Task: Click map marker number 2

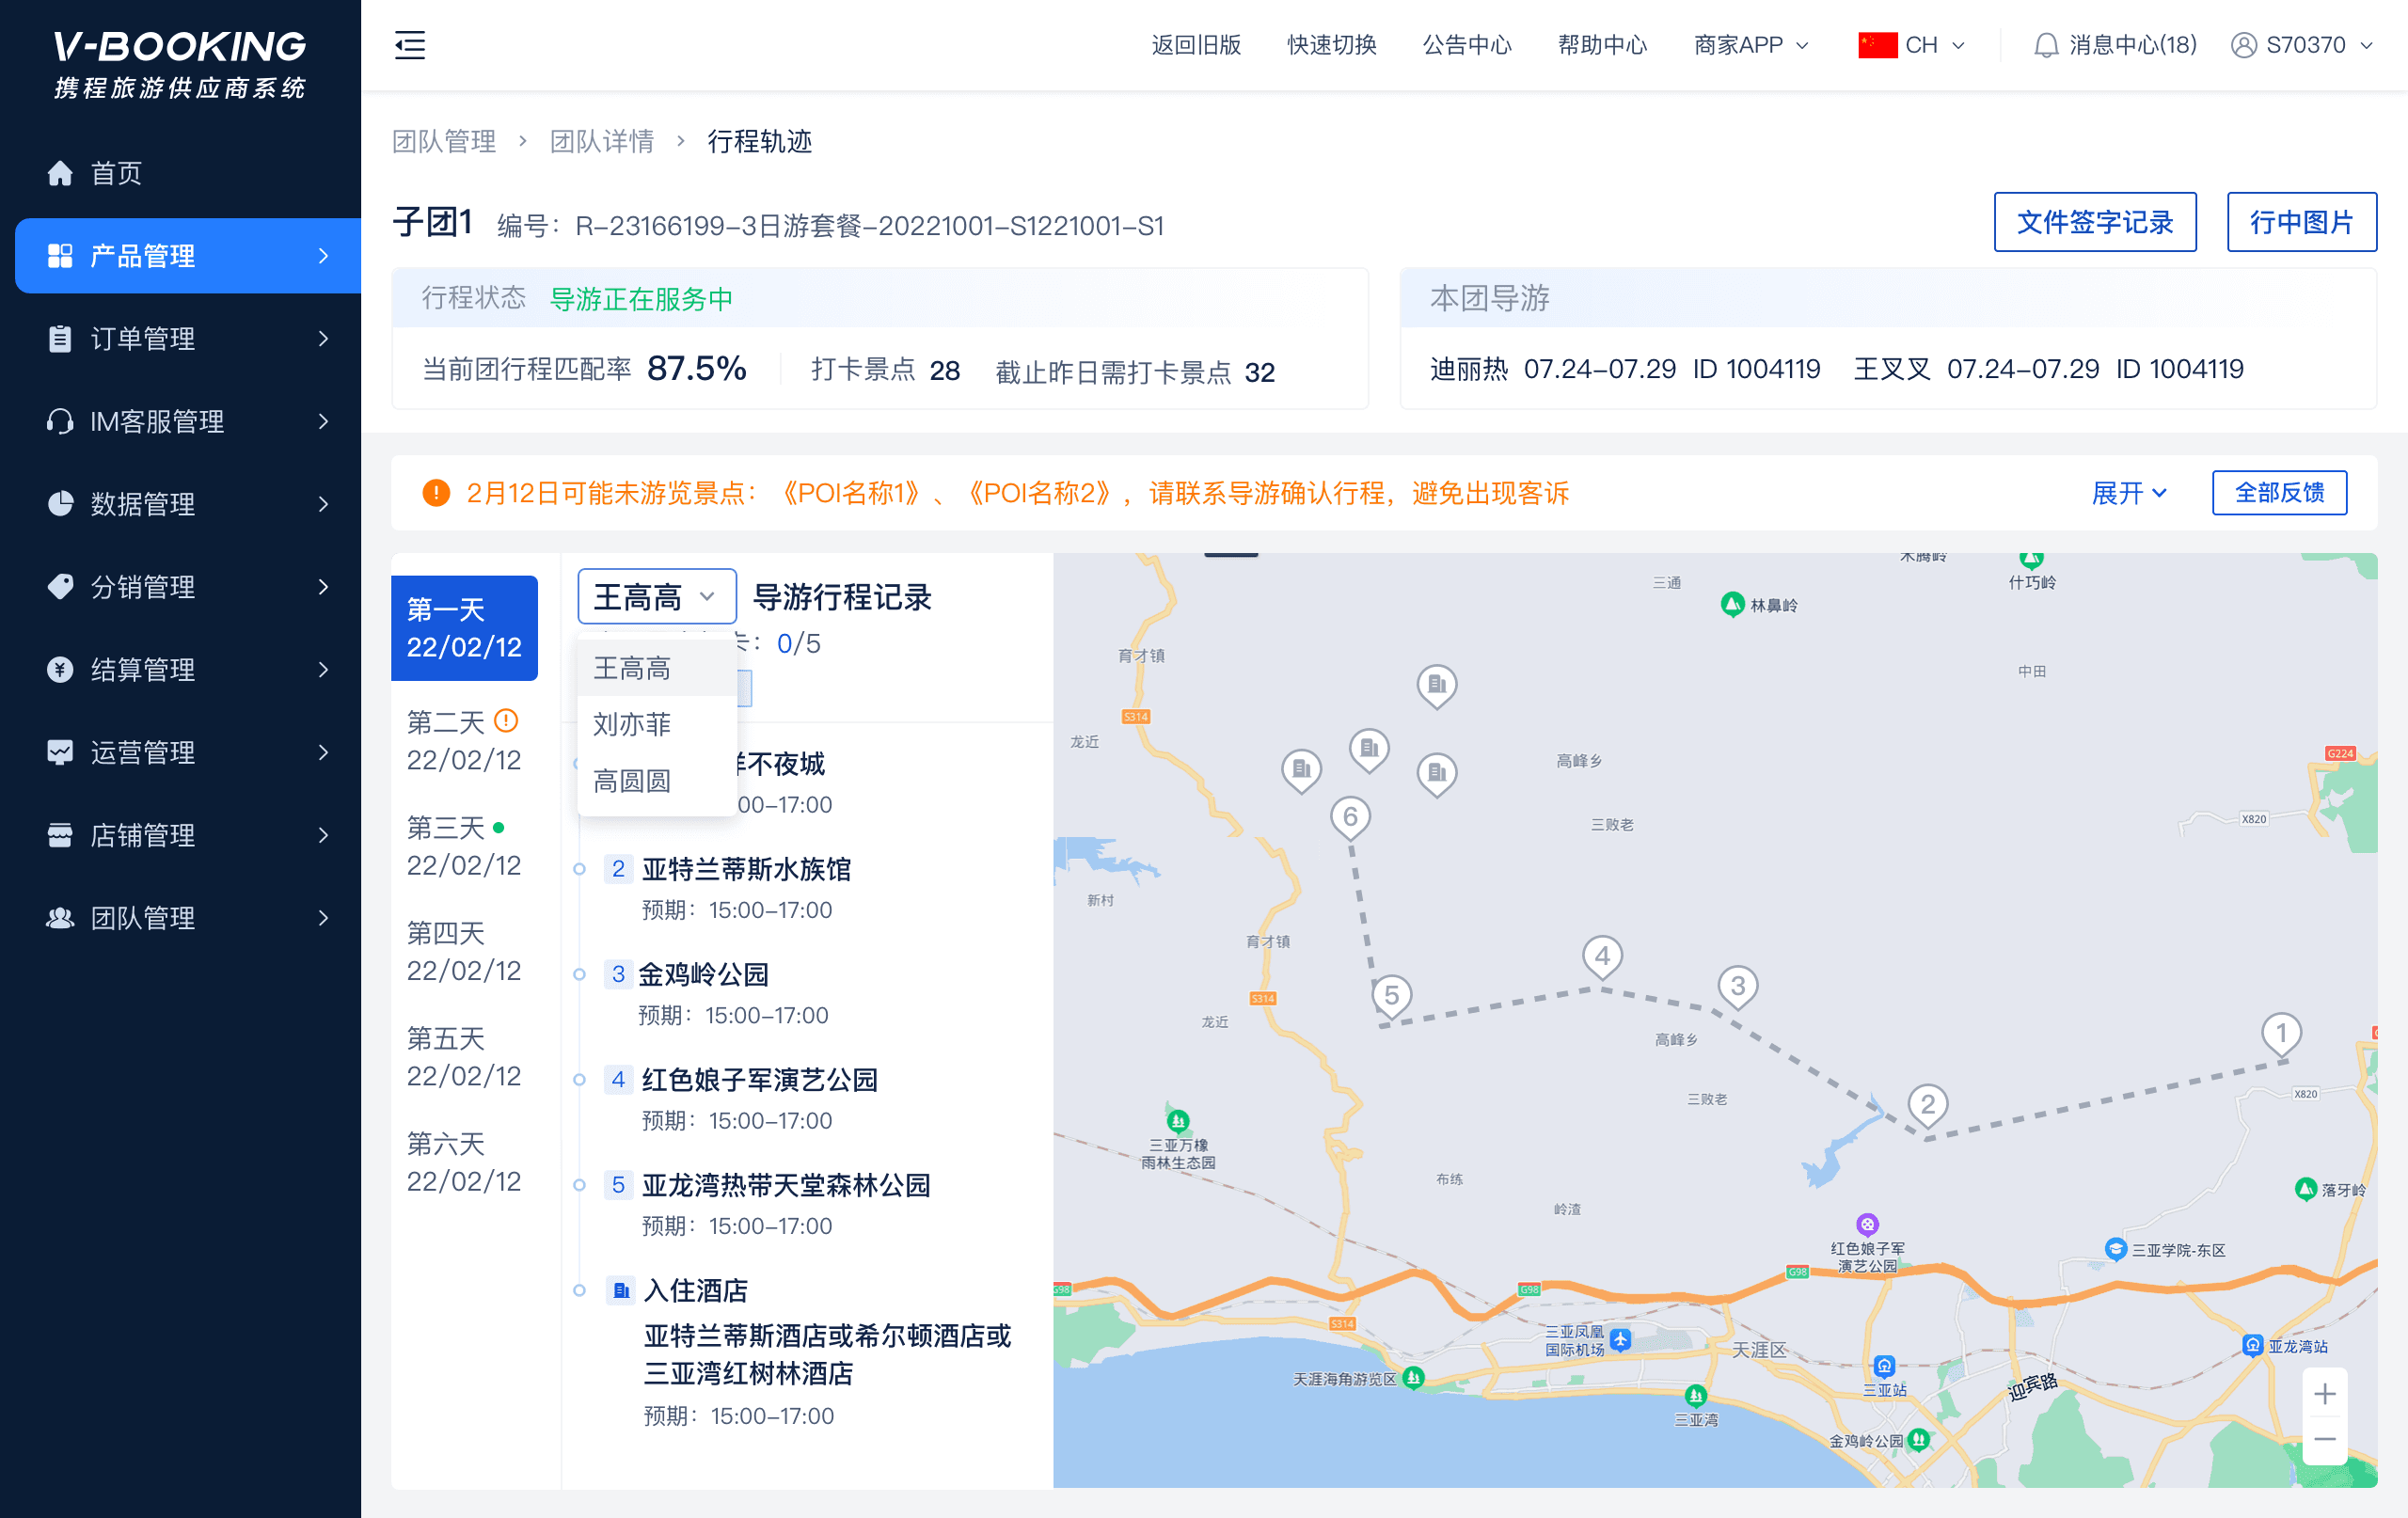Action: pos(1927,1105)
